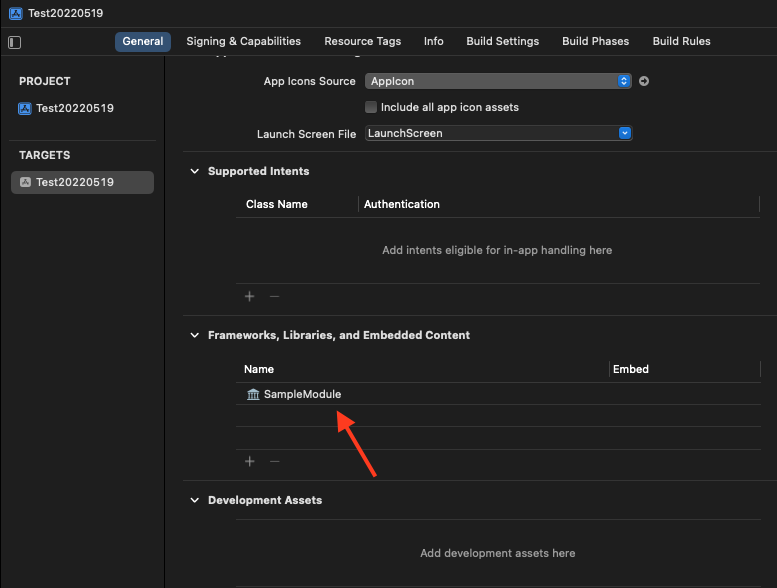Click the Embed column header
The image size is (777, 588).
point(630,370)
